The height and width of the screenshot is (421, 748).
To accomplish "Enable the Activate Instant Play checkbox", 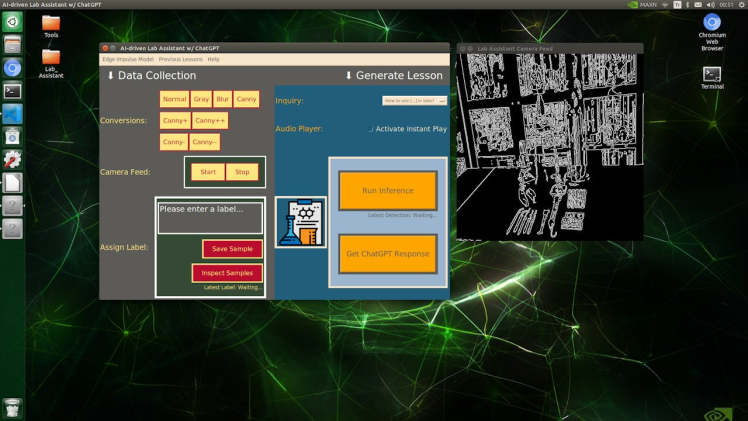I will pos(371,130).
